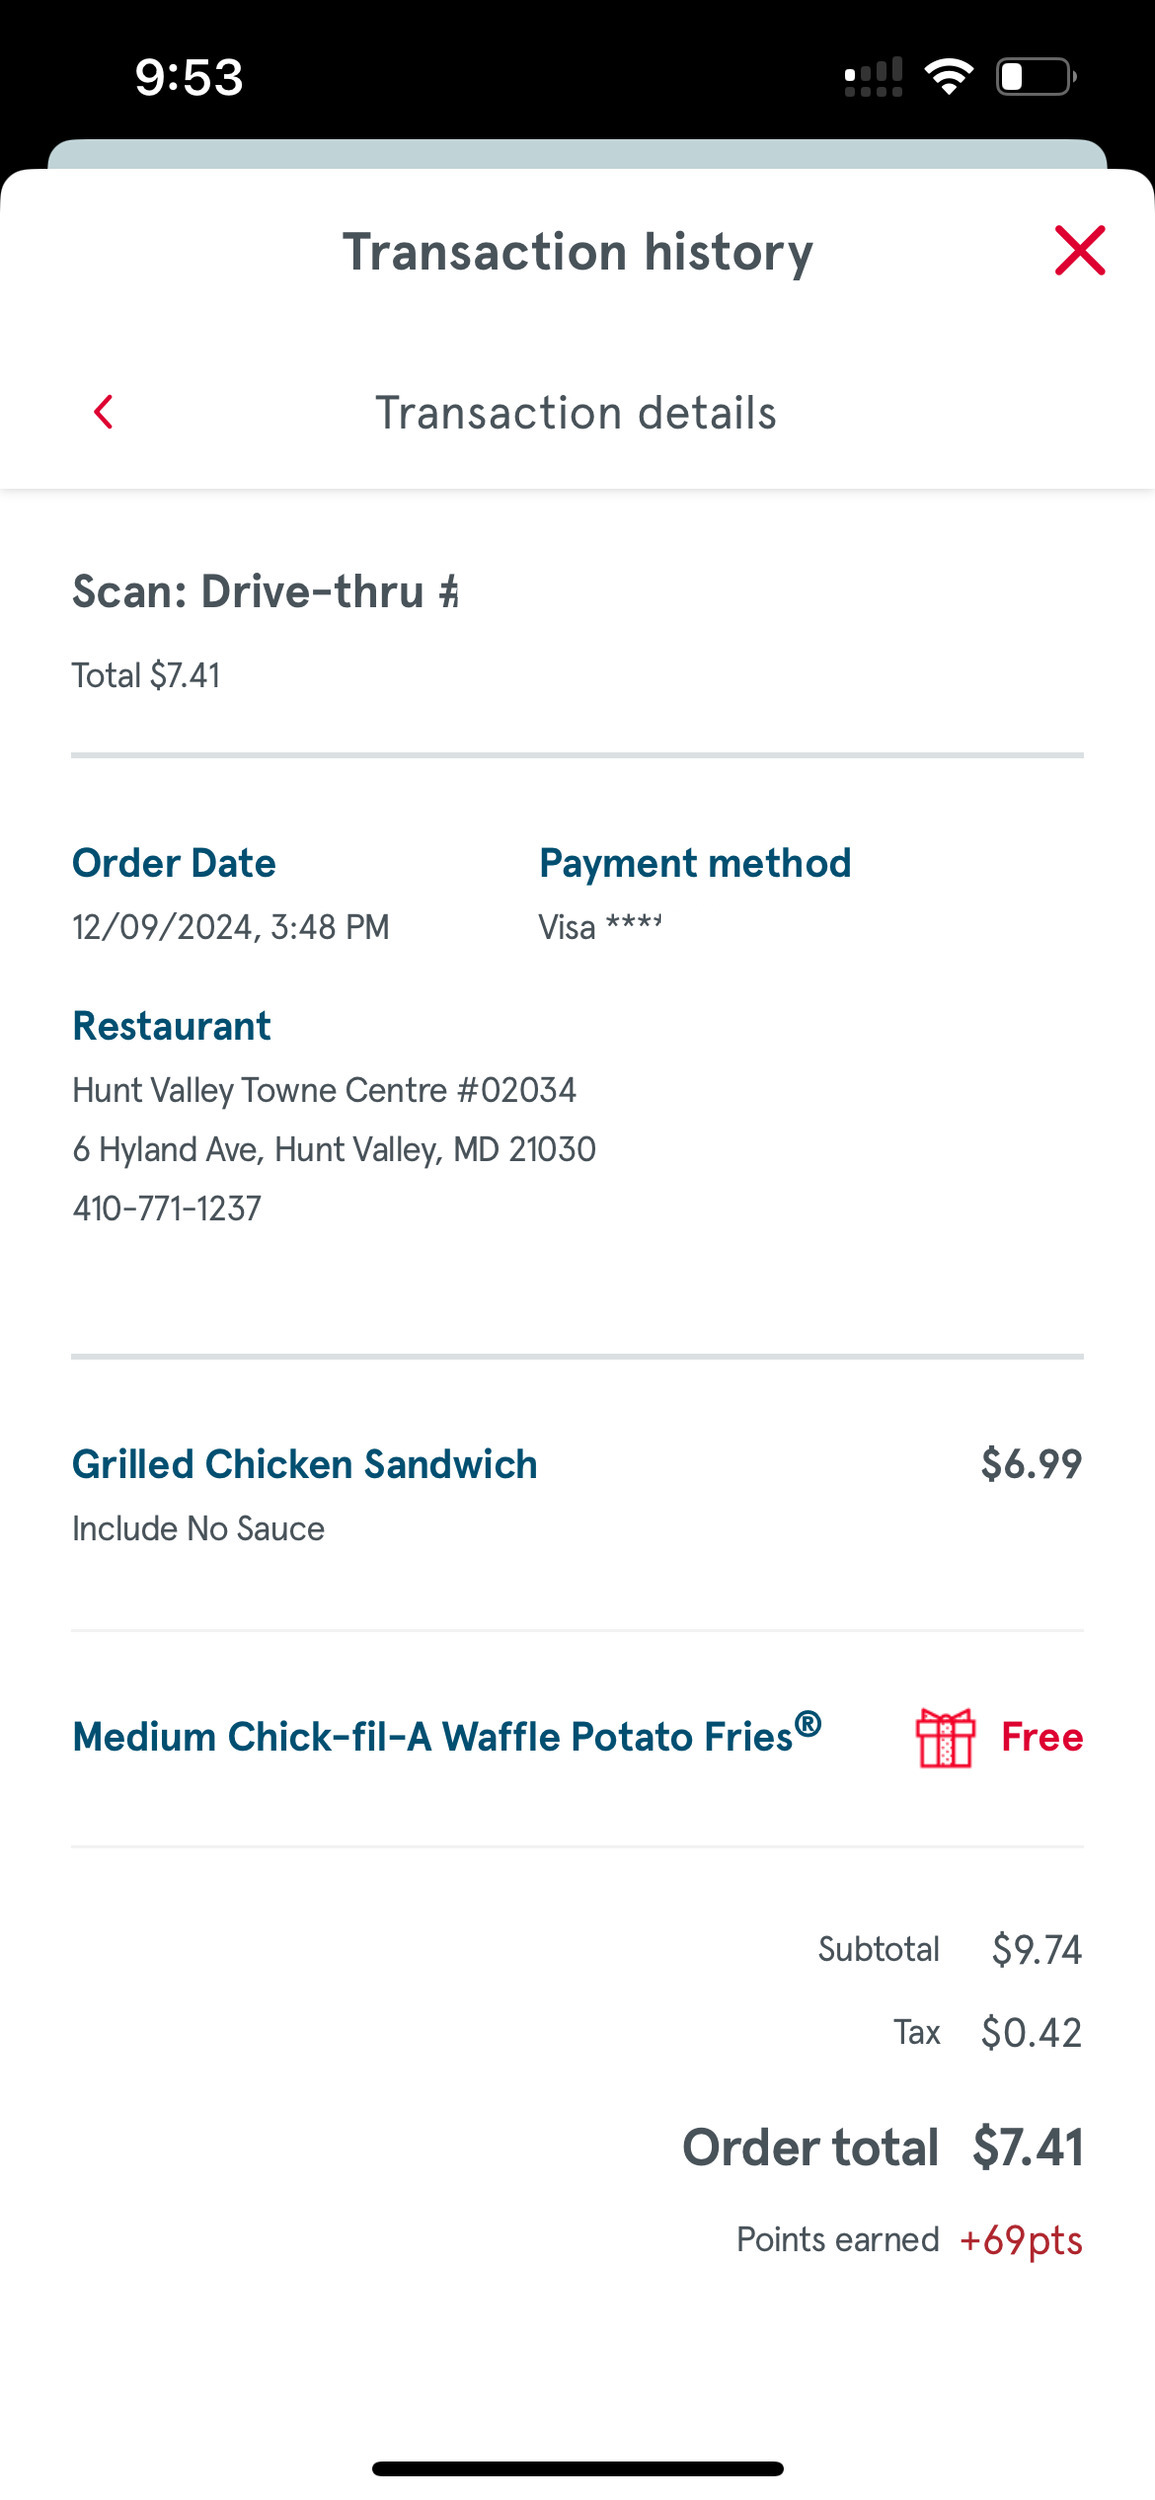The width and height of the screenshot is (1155, 2500).
Task: Tap the 6 Hyland Ave address
Action: (334, 1149)
